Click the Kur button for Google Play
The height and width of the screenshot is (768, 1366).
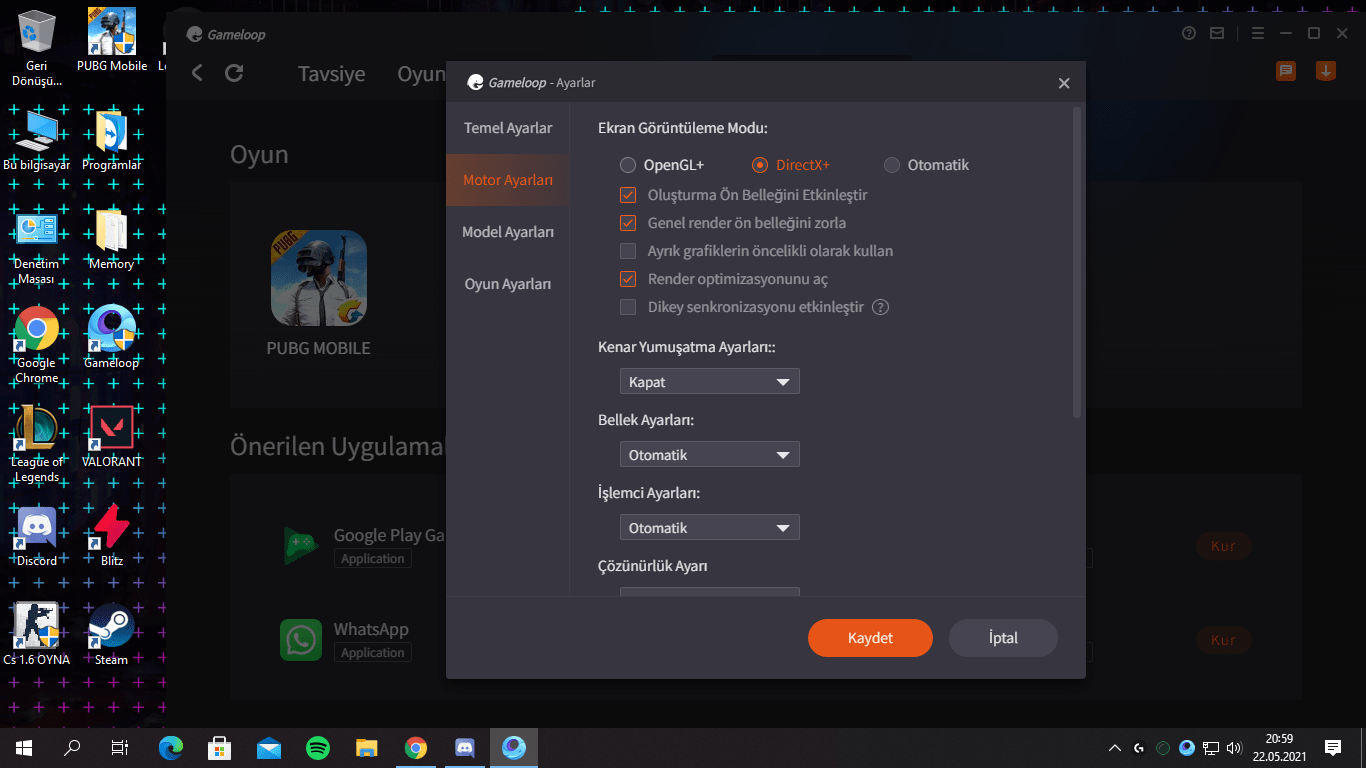tap(1223, 547)
